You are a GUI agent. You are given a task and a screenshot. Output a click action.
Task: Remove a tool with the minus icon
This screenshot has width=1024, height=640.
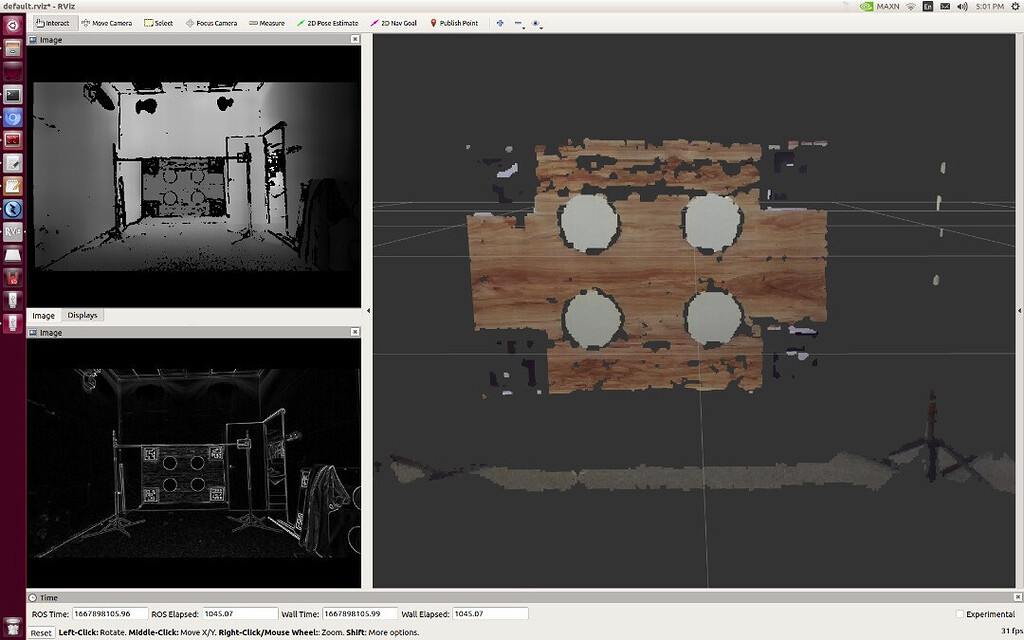pos(517,22)
